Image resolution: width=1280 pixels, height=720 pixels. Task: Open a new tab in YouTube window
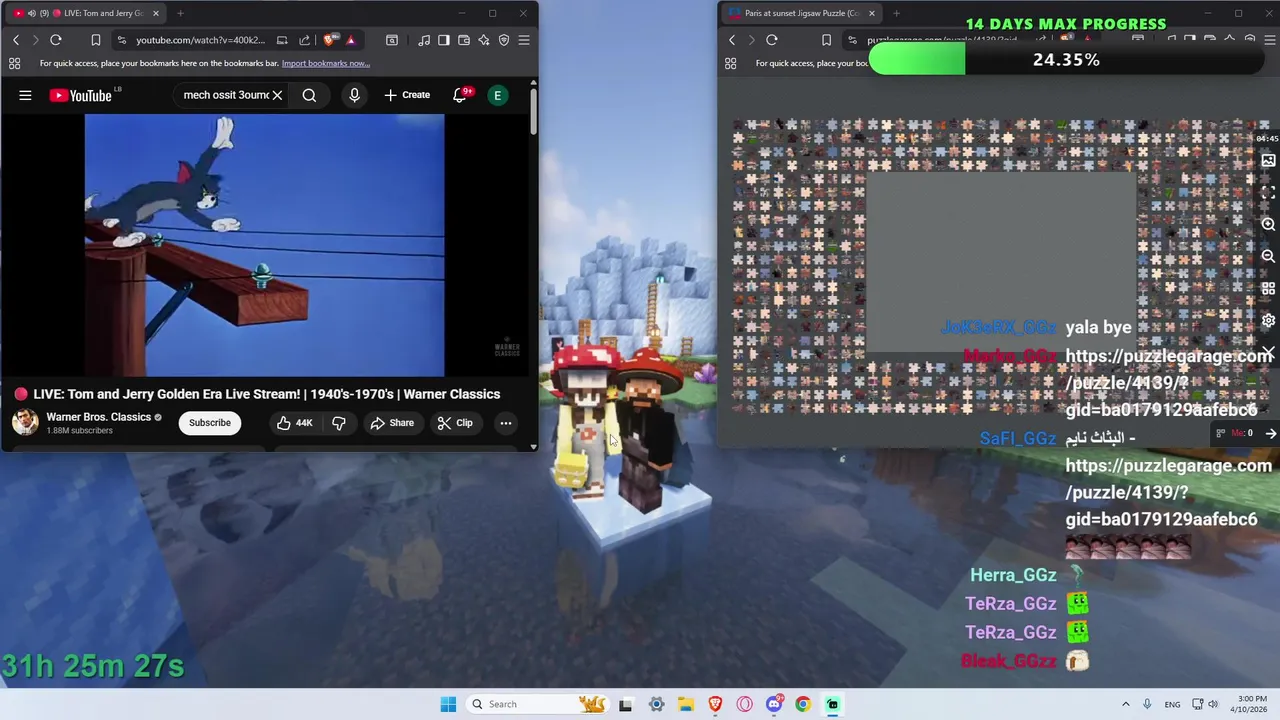pyautogui.click(x=180, y=13)
